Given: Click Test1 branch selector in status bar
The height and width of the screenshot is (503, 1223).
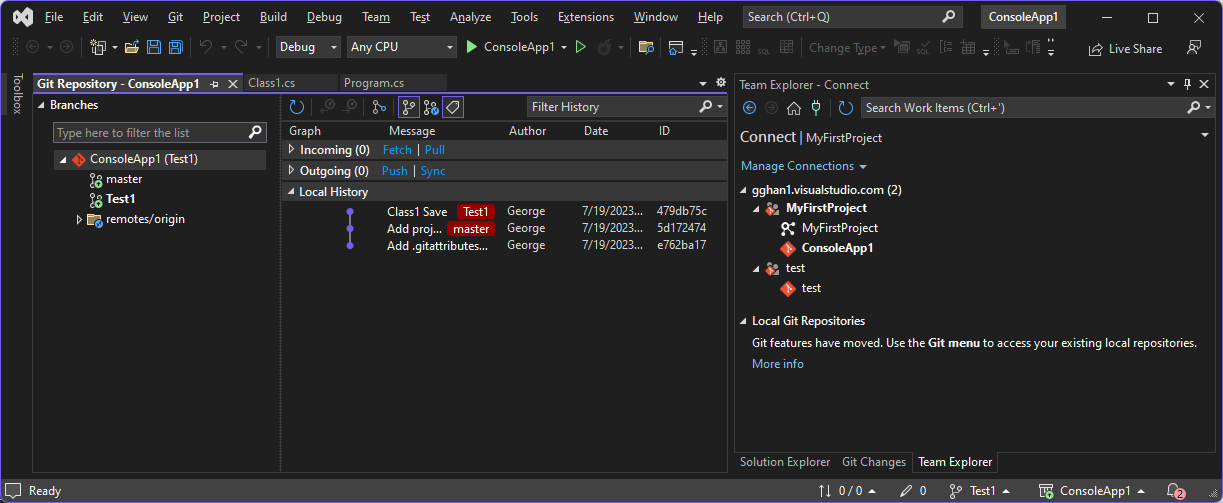Looking at the screenshot, I should click(x=980, y=491).
